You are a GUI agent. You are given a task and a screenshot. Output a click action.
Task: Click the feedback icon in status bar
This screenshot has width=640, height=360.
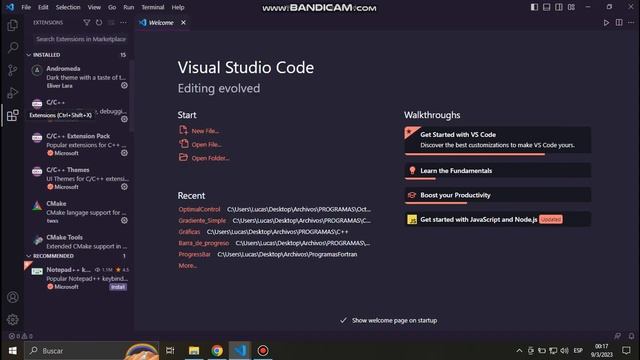[x=618, y=336]
